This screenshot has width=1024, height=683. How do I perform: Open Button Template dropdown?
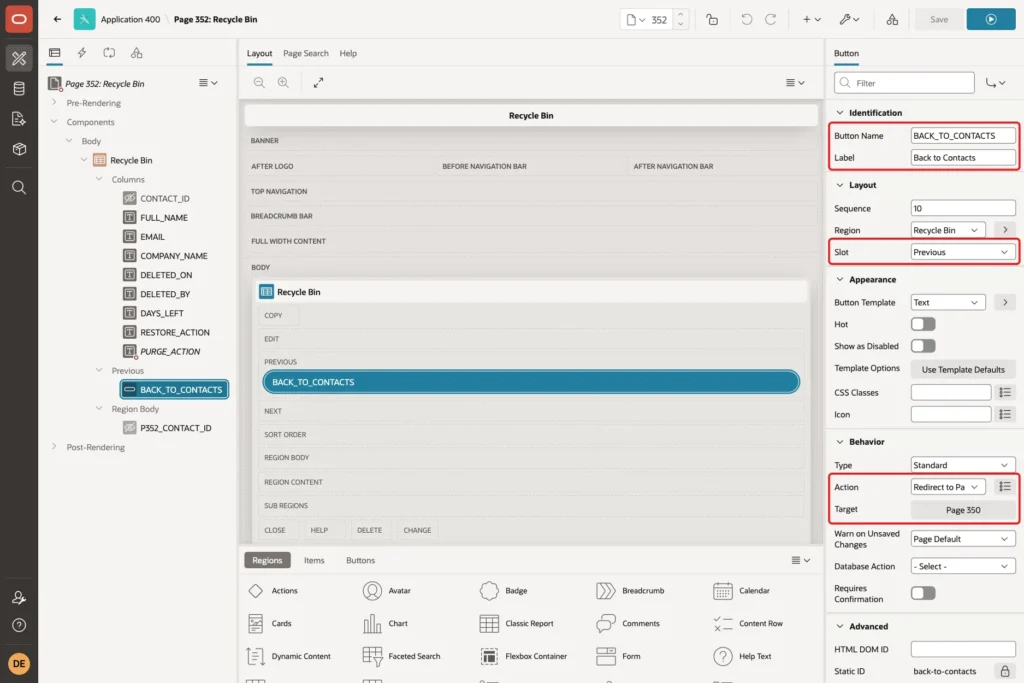(948, 302)
